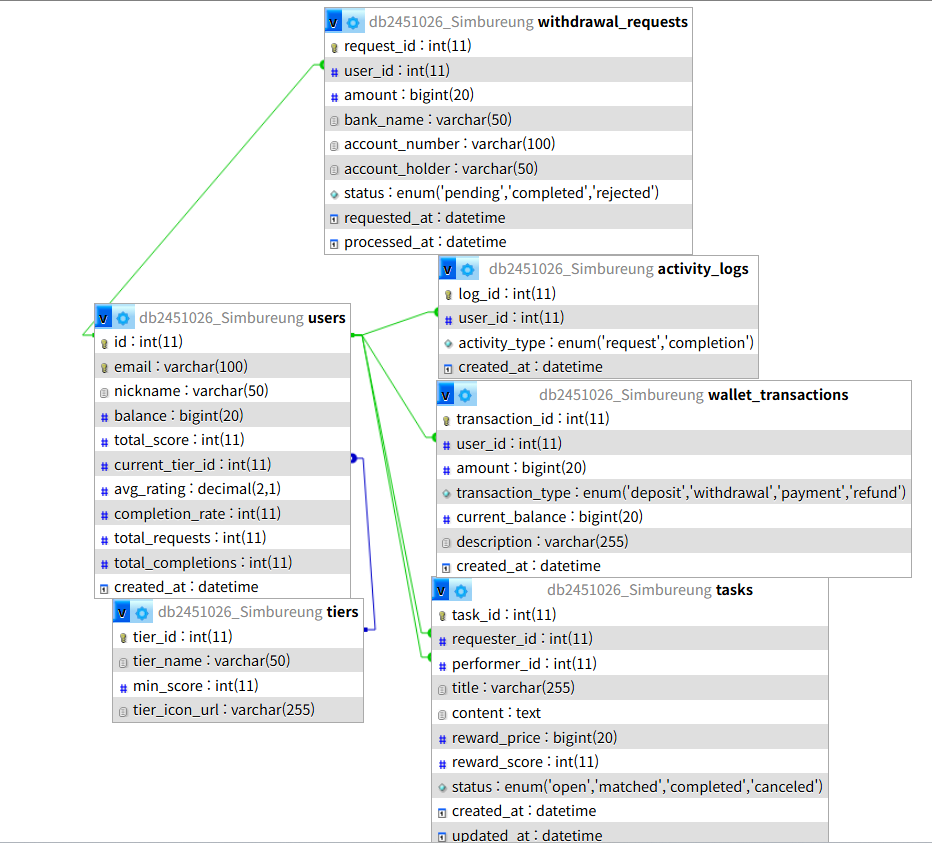Click the primary key icon beside request_id
The image size is (932, 843).
tap(334, 46)
